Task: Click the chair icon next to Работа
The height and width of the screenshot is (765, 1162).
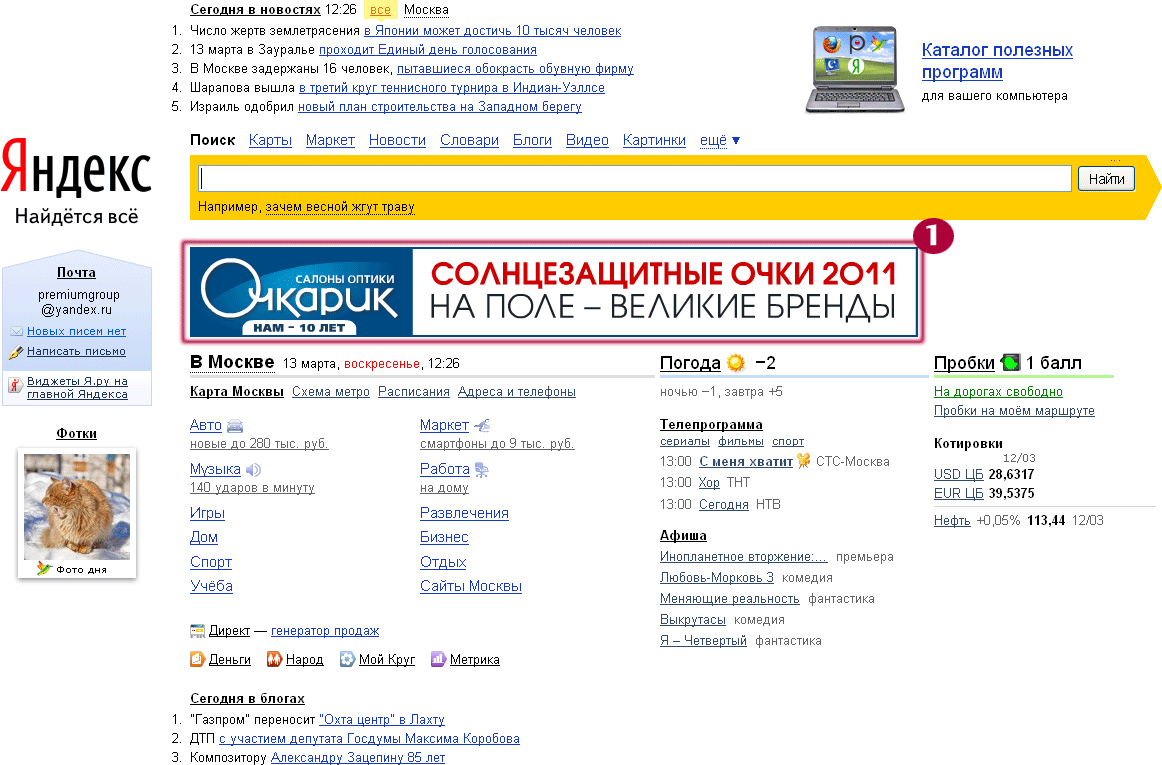Action: coord(482,469)
